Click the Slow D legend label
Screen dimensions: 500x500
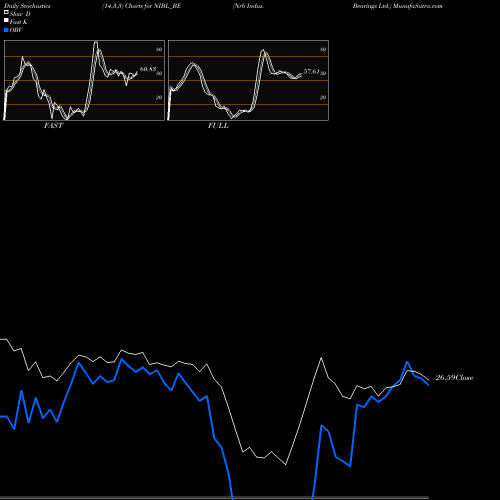[20, 14]
